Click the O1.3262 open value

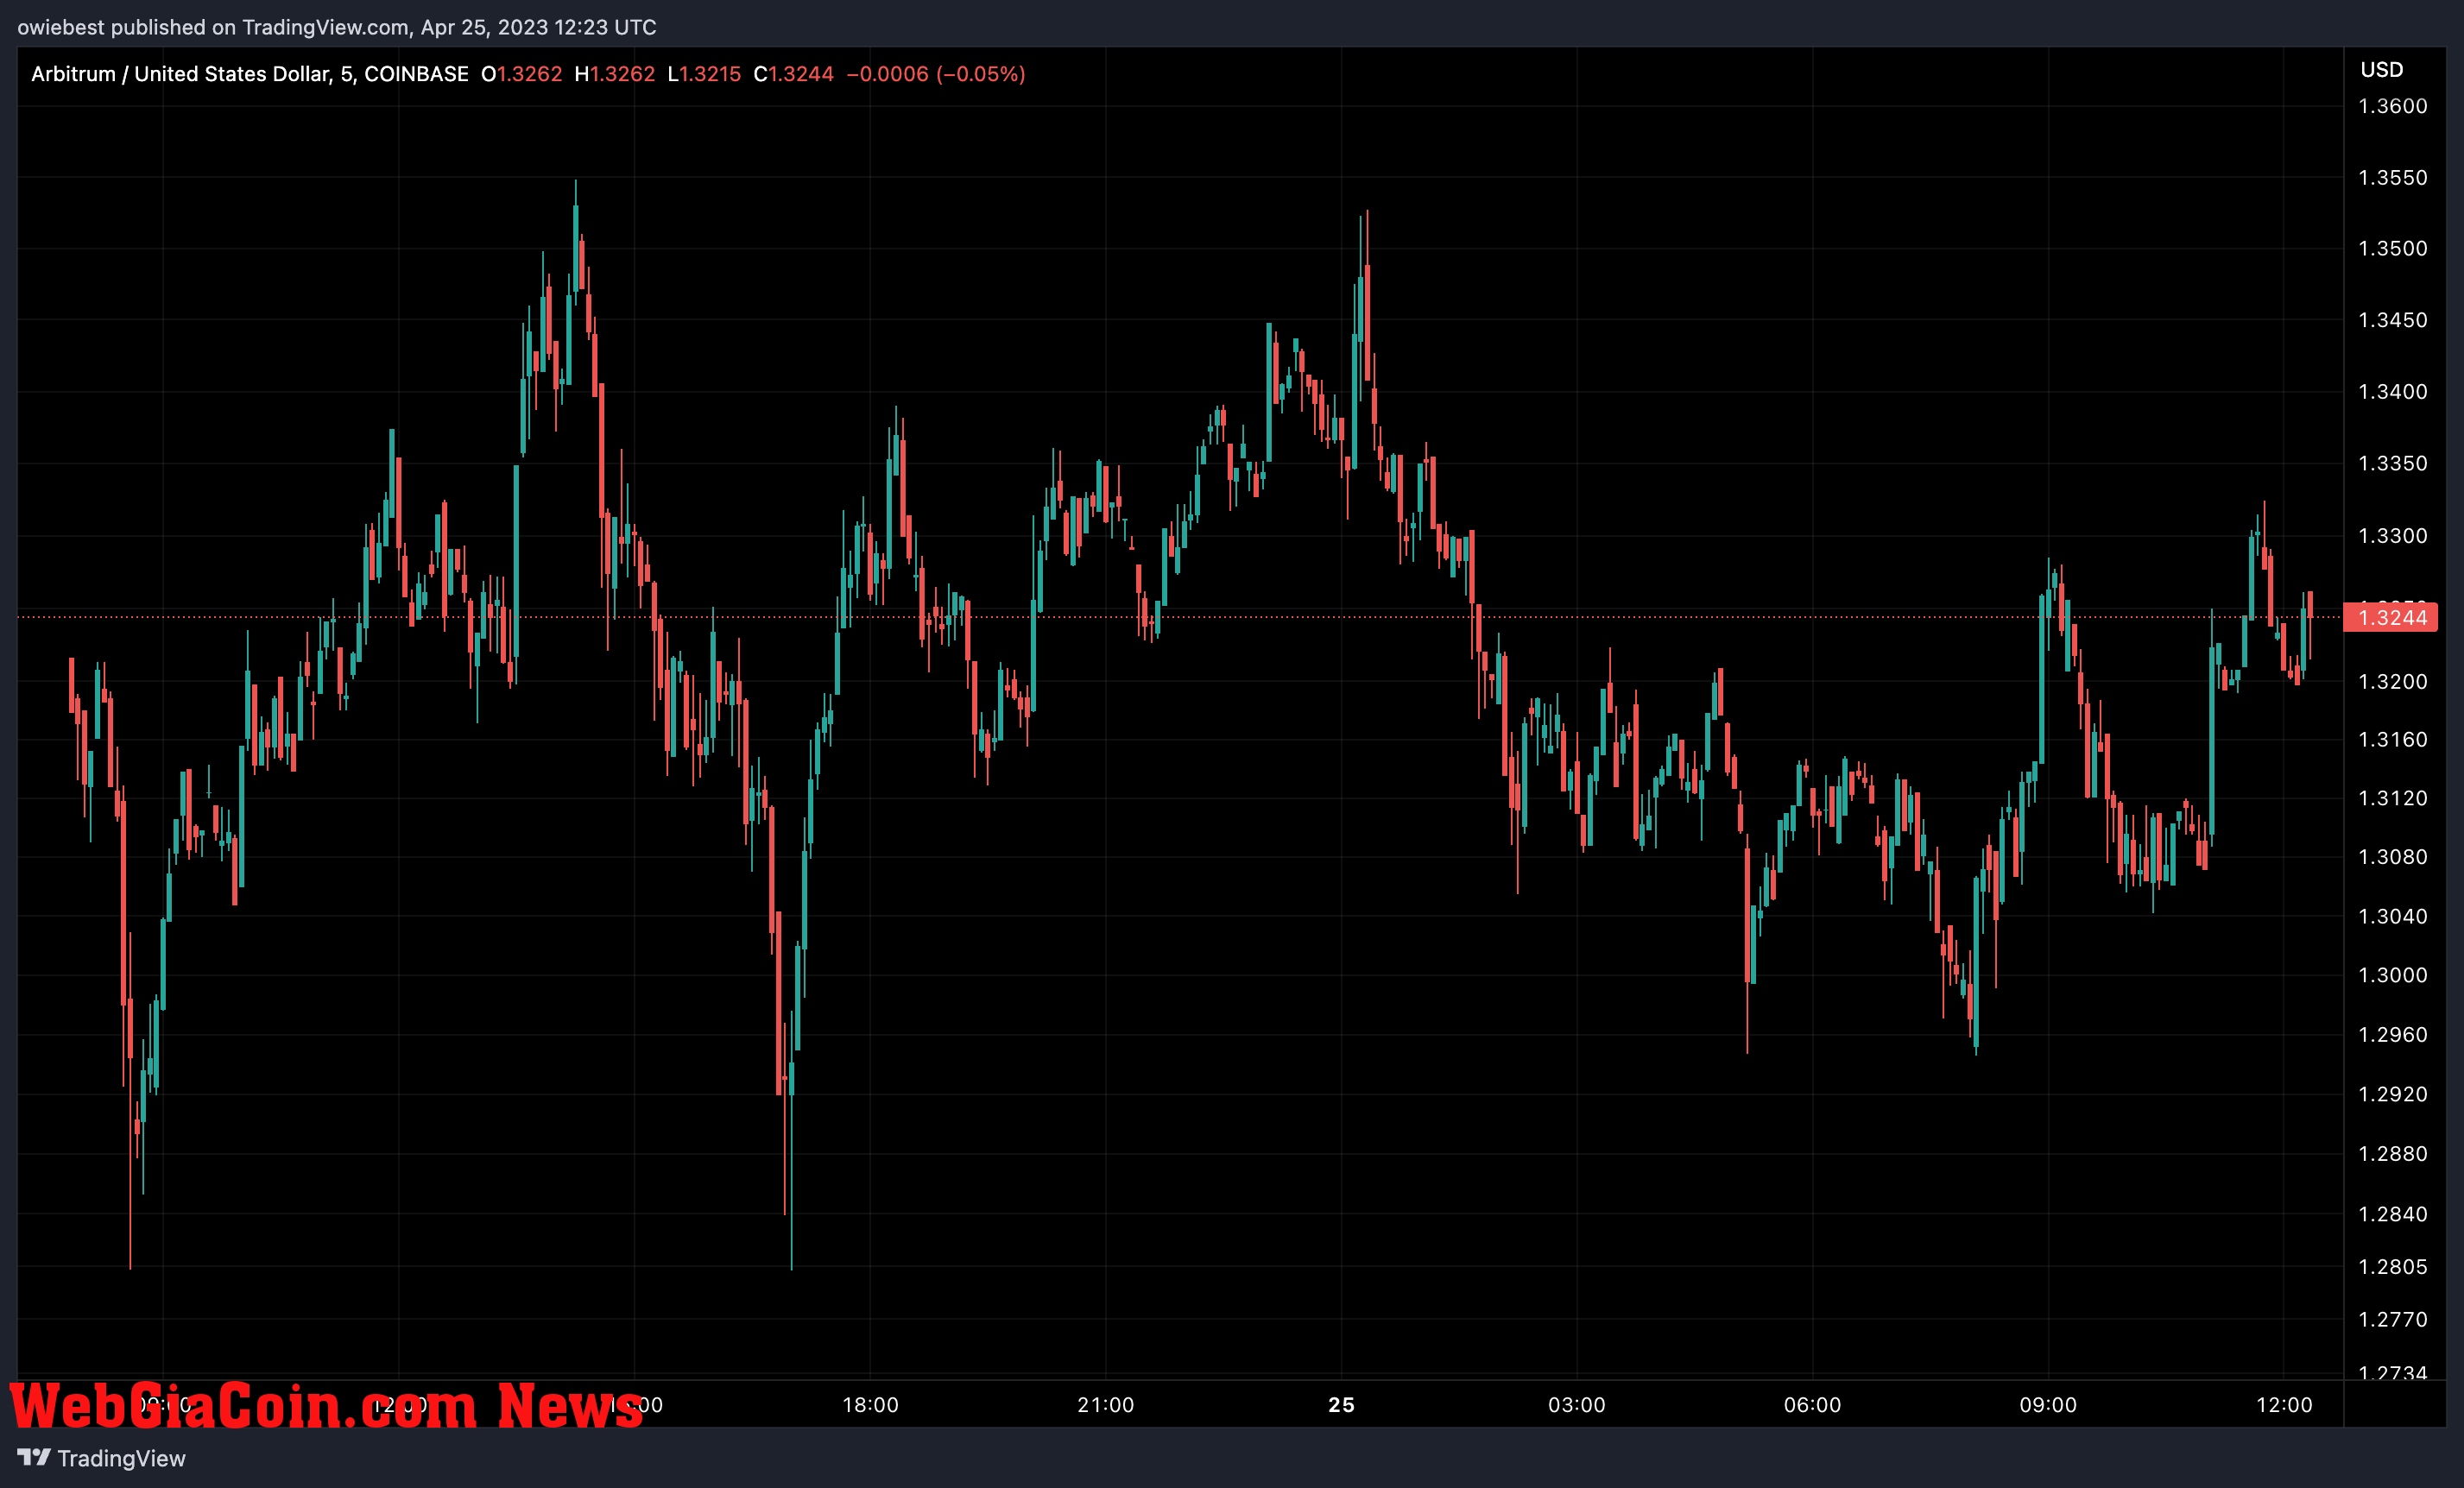(x=522, y=74)
